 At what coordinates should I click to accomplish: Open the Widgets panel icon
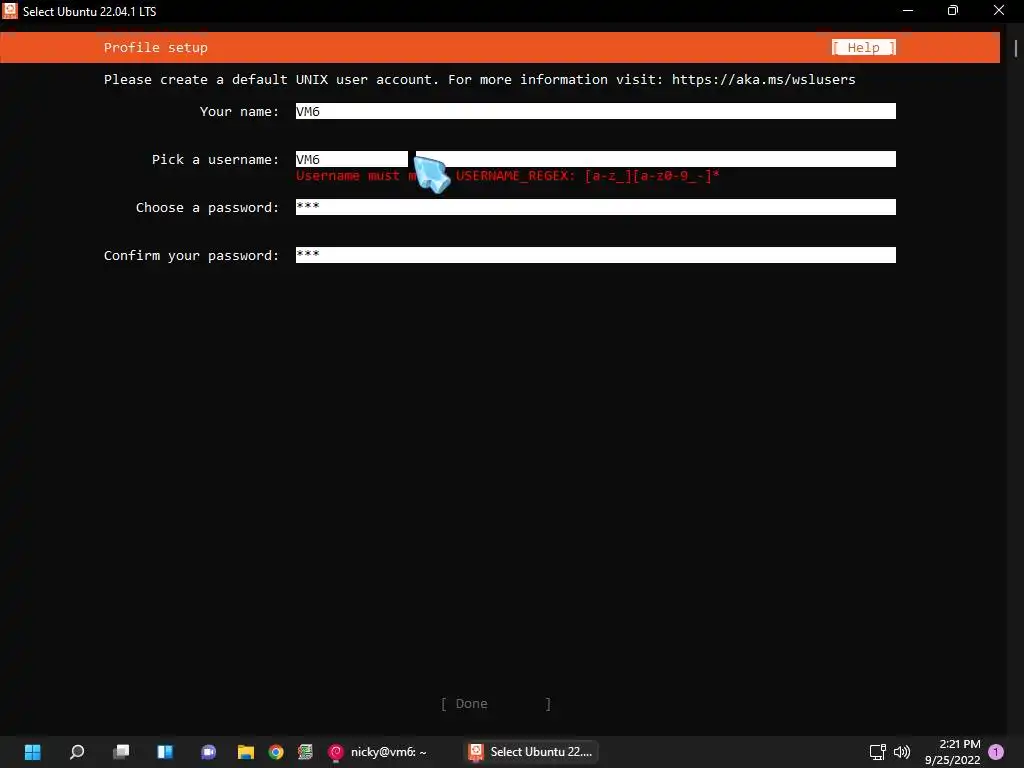[165, 752]
